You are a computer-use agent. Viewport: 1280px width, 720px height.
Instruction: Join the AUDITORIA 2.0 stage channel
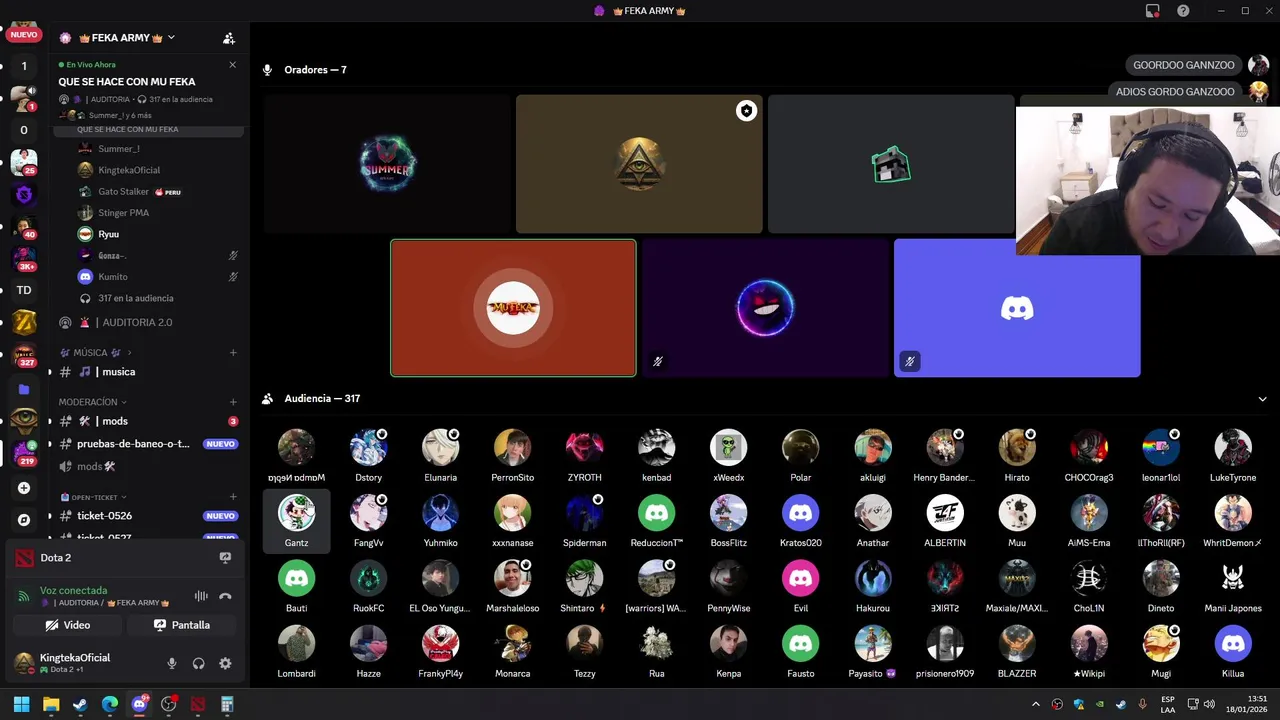[x=147, y=322]
